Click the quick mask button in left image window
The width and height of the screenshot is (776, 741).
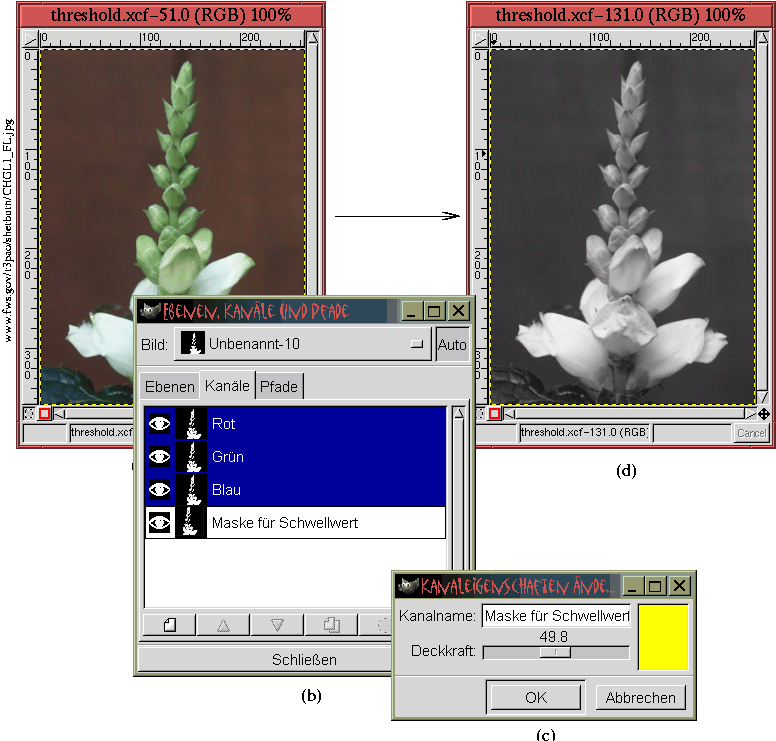coord(44,413)
